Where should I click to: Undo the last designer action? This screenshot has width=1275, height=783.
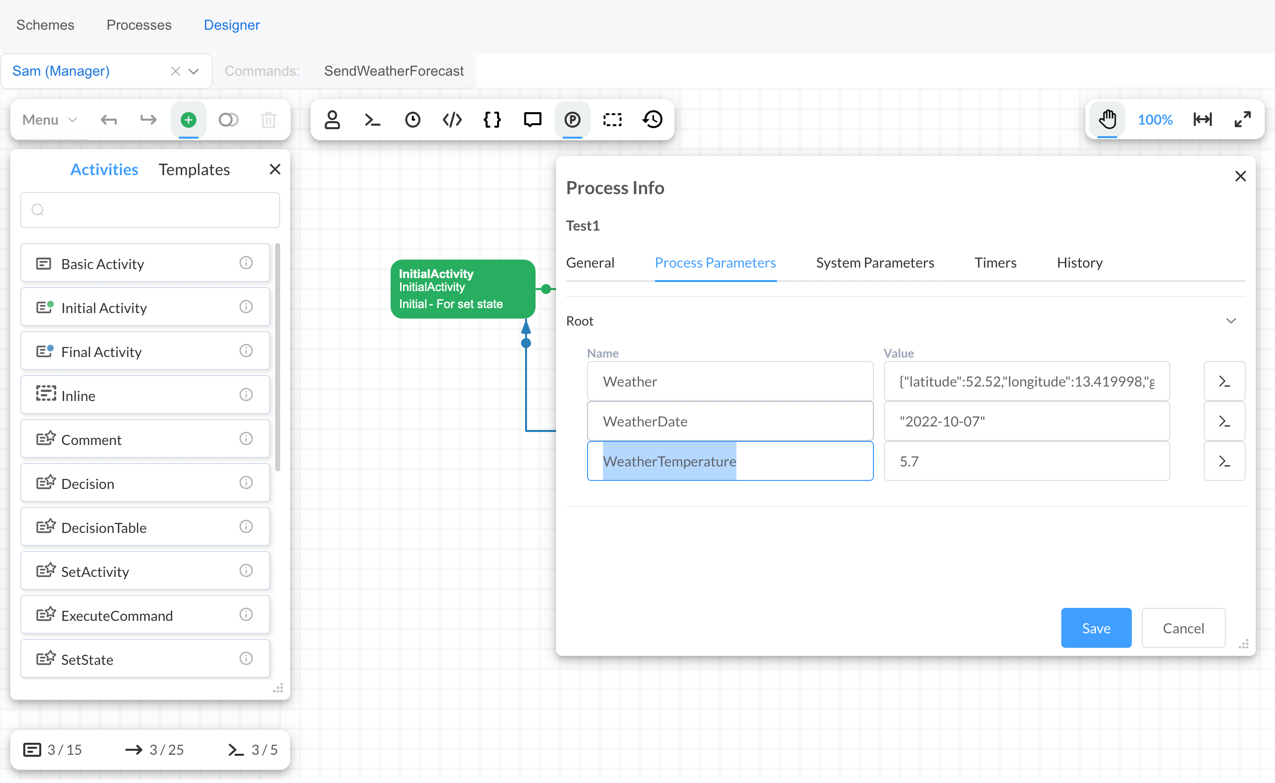109,120
